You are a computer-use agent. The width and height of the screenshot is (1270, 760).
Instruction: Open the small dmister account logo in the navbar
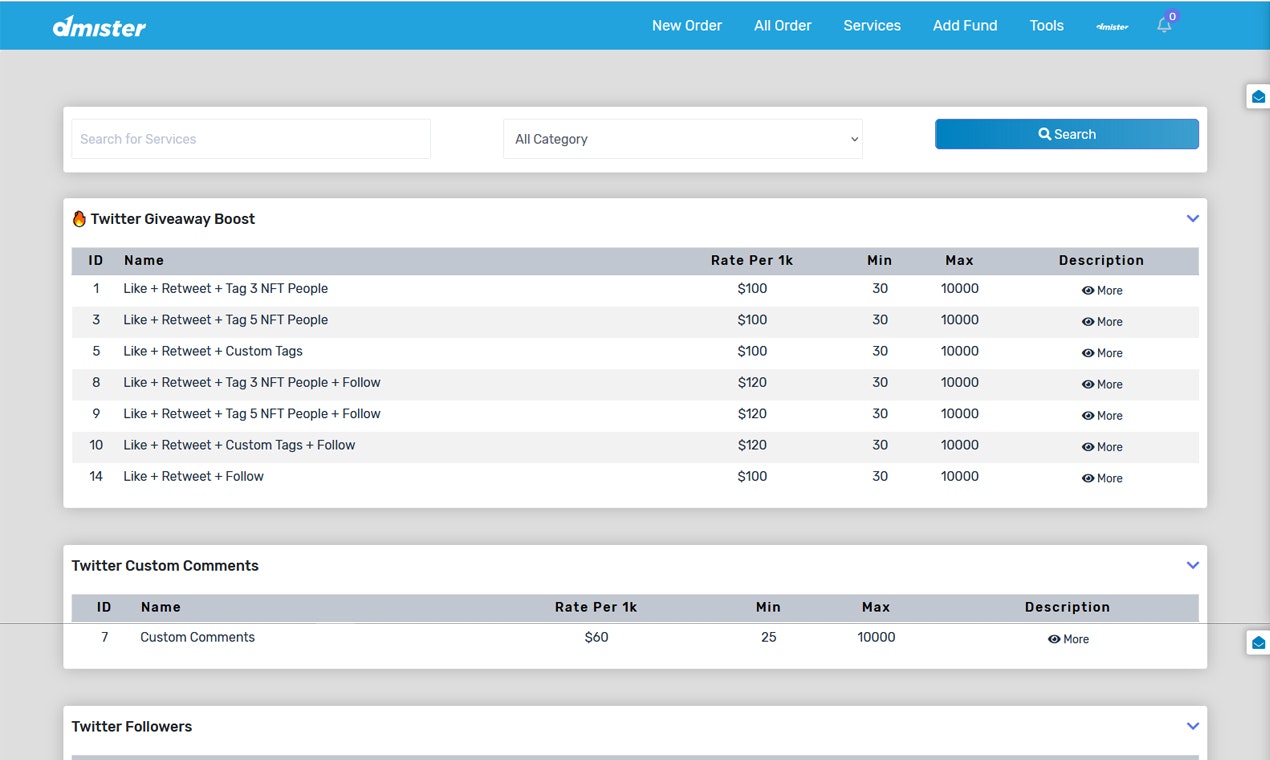[x=1112, y=26]
